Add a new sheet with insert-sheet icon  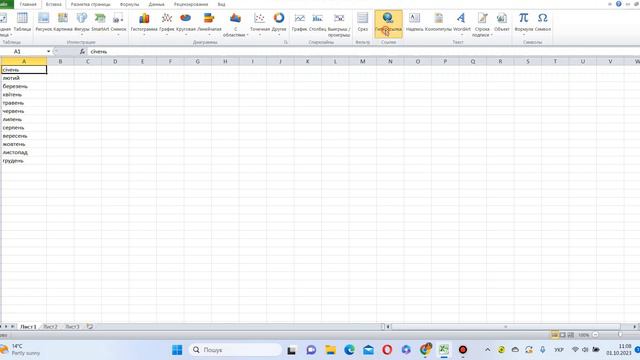90,327
